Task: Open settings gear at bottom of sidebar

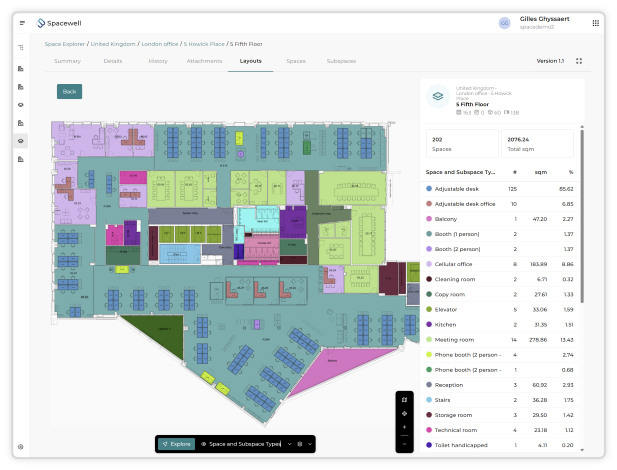Action: pos(21,447)
